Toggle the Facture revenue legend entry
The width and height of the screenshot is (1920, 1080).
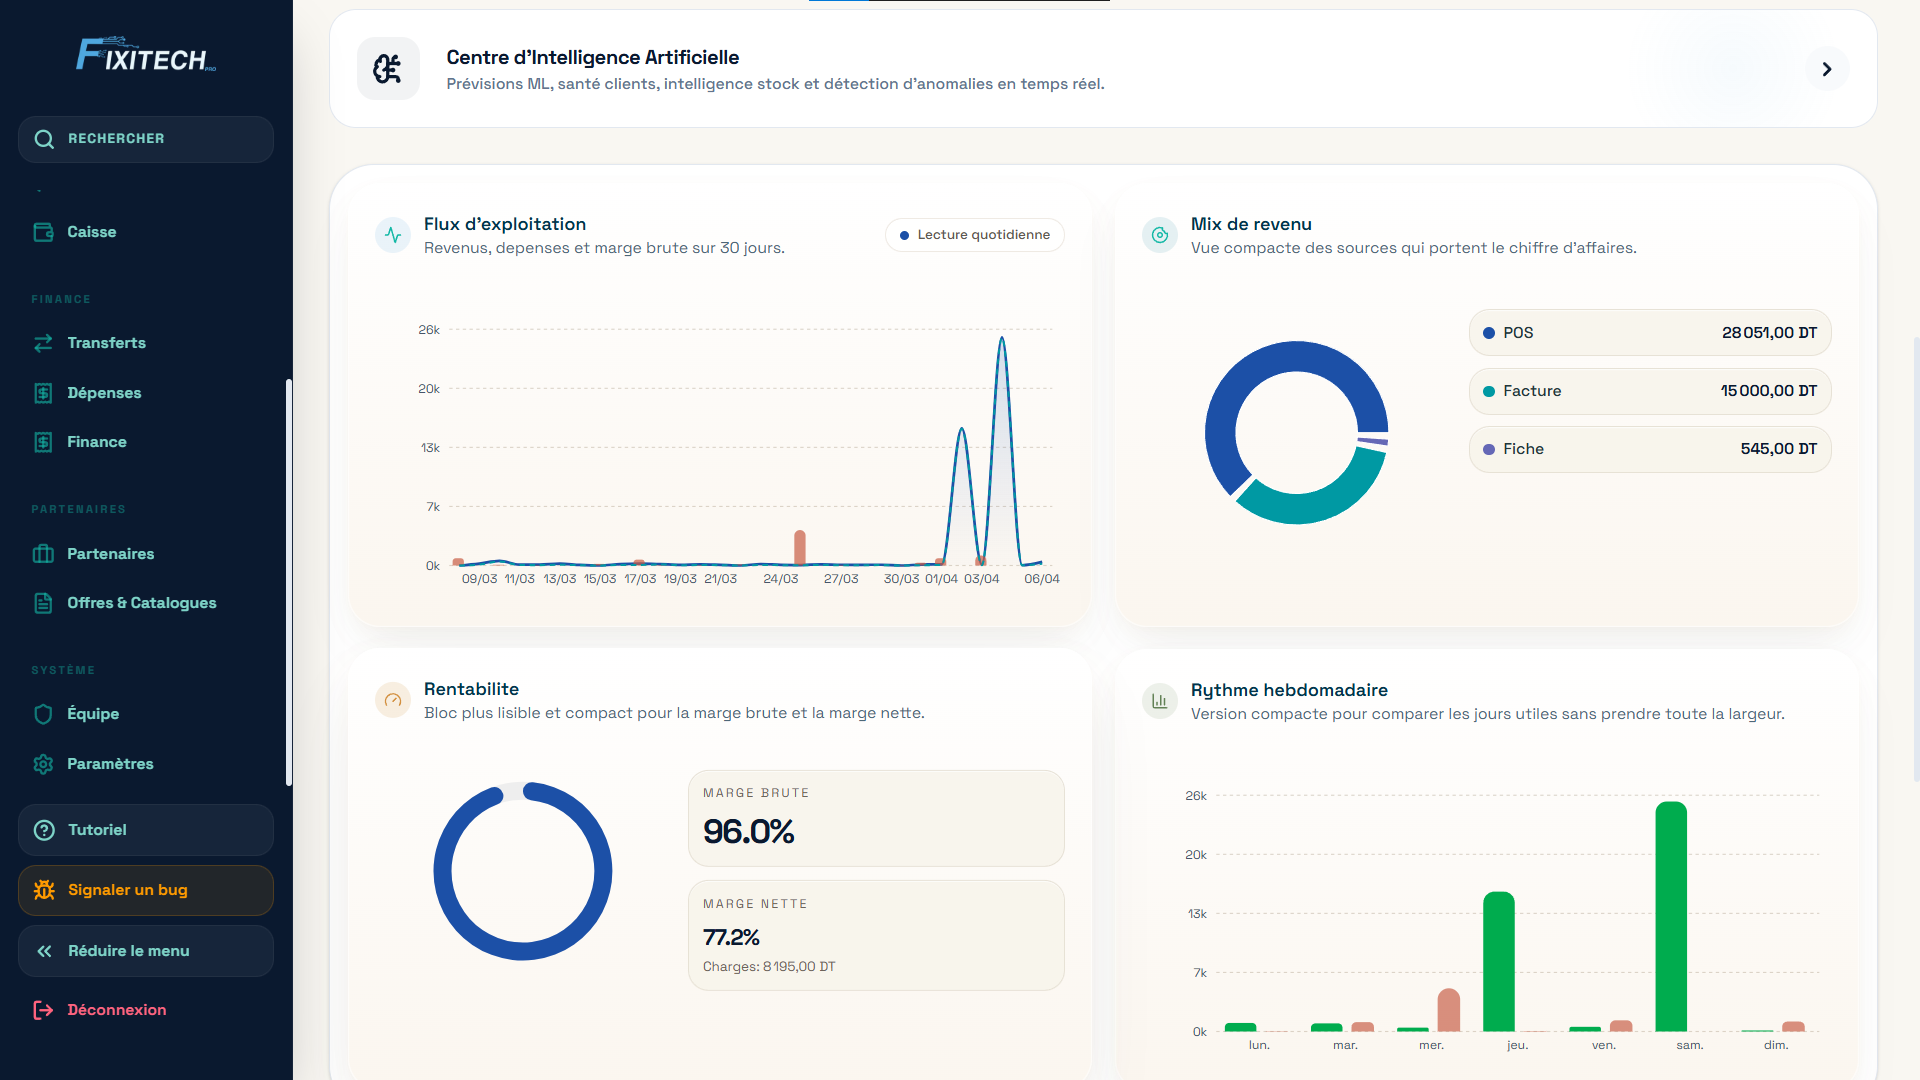click(x=1649, y=391)
